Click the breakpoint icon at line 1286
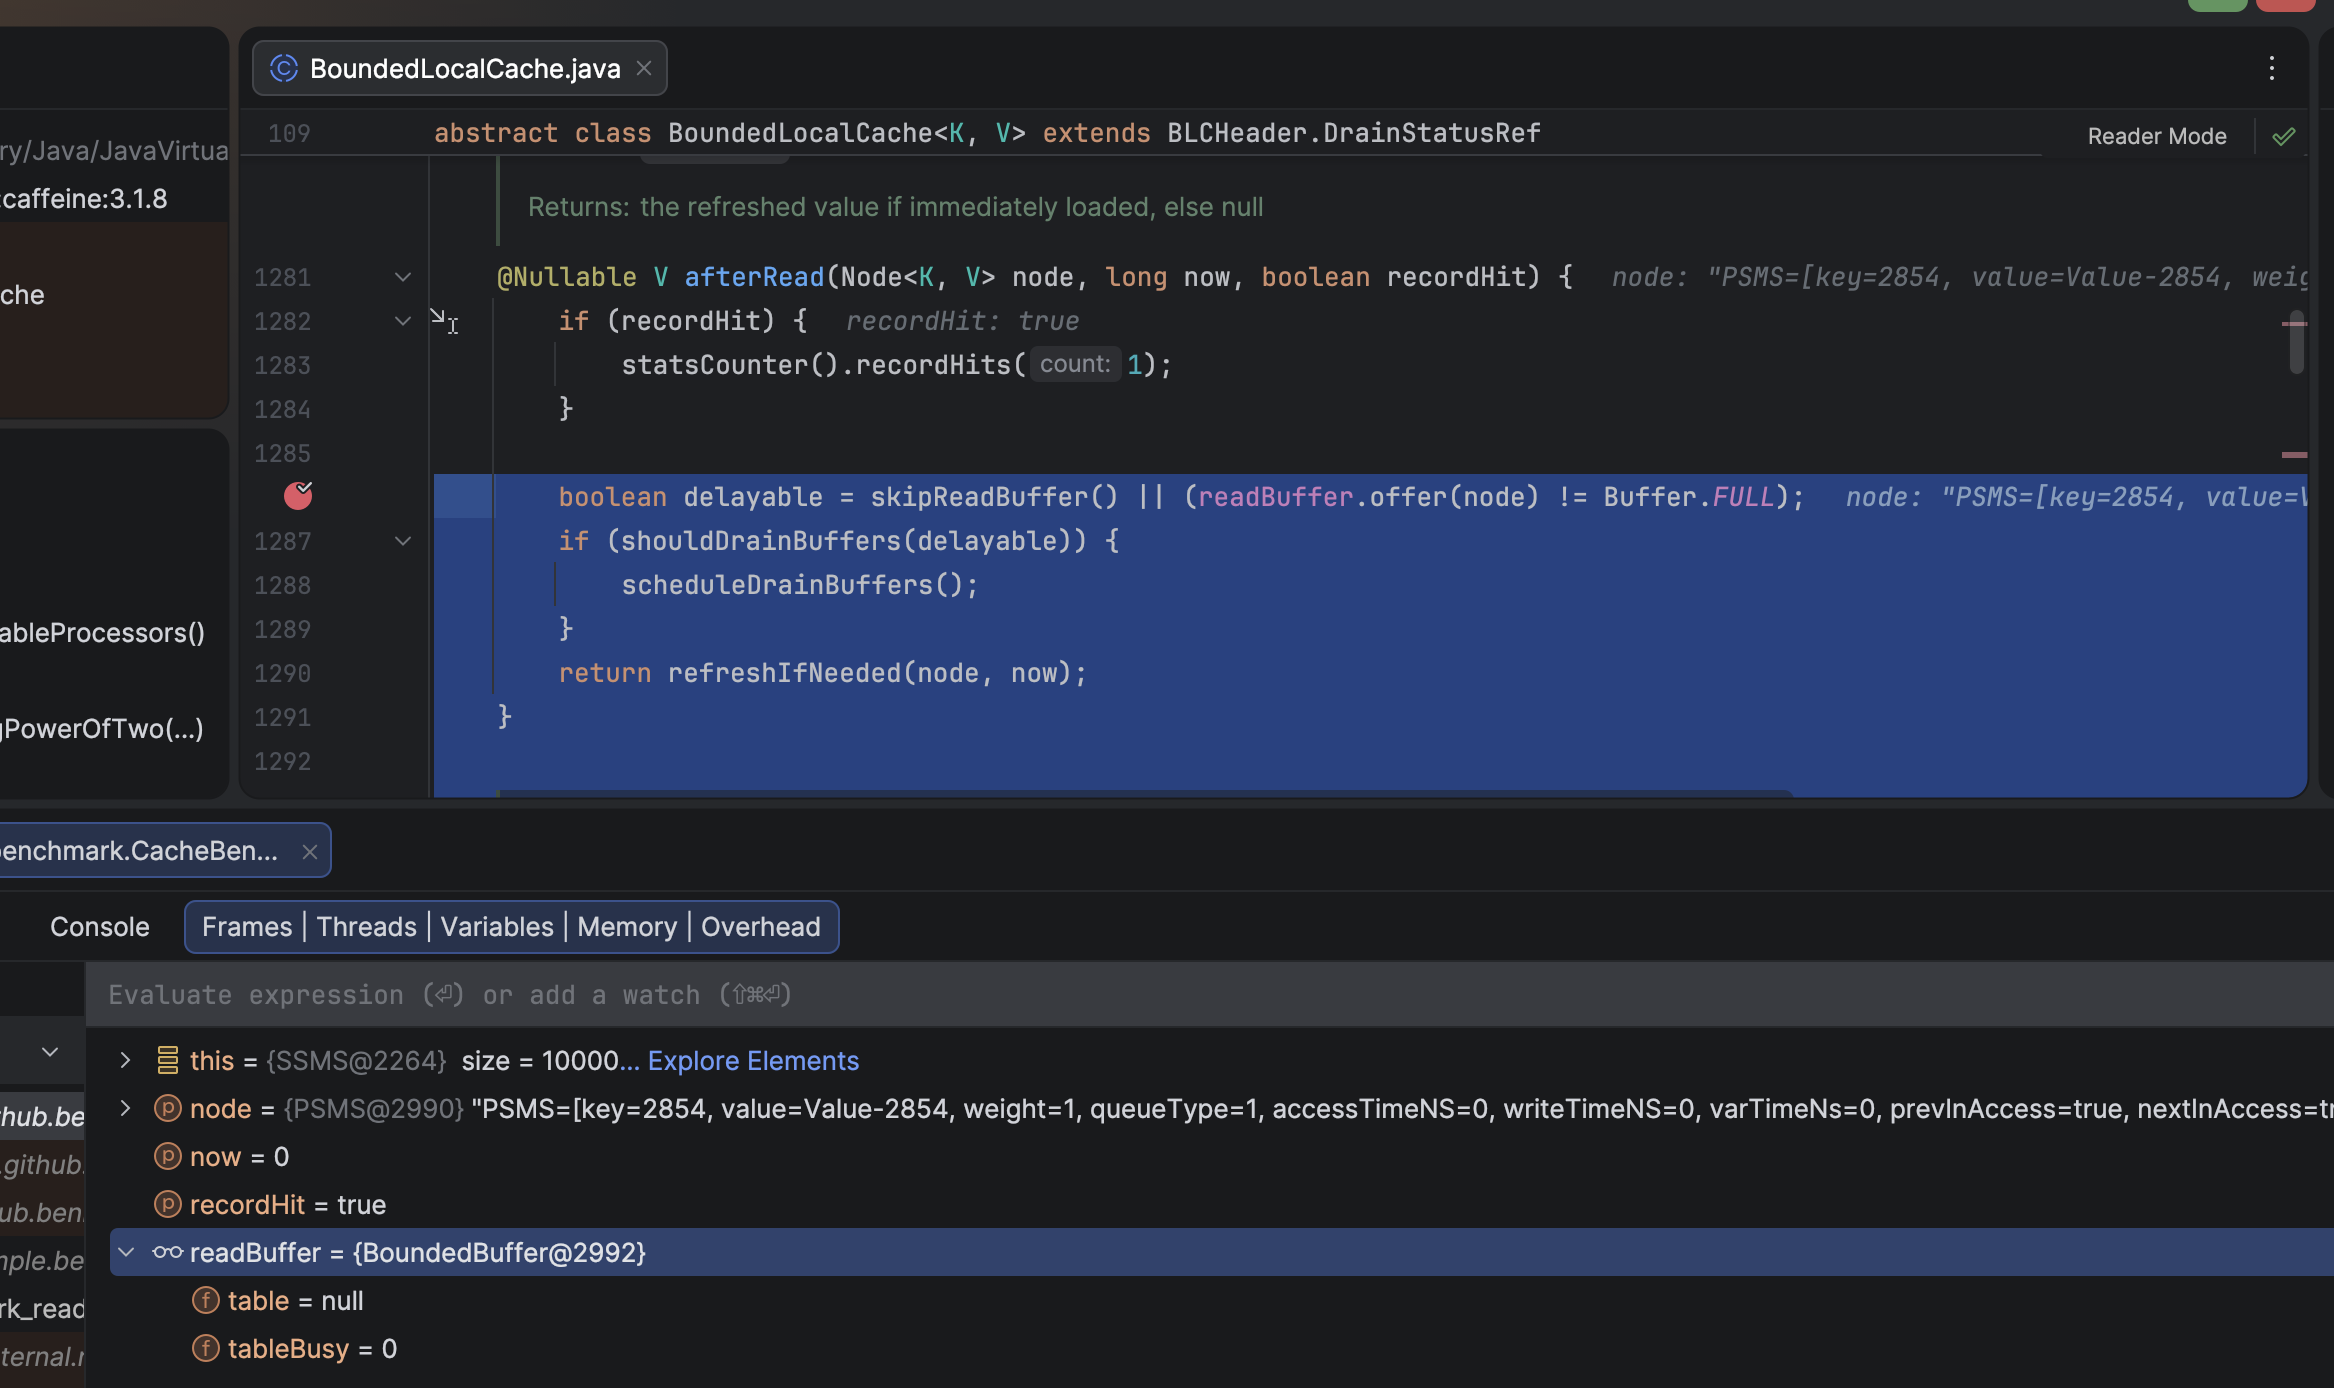The width and height of the screenshot is (2334, 1388). (298, 495)
